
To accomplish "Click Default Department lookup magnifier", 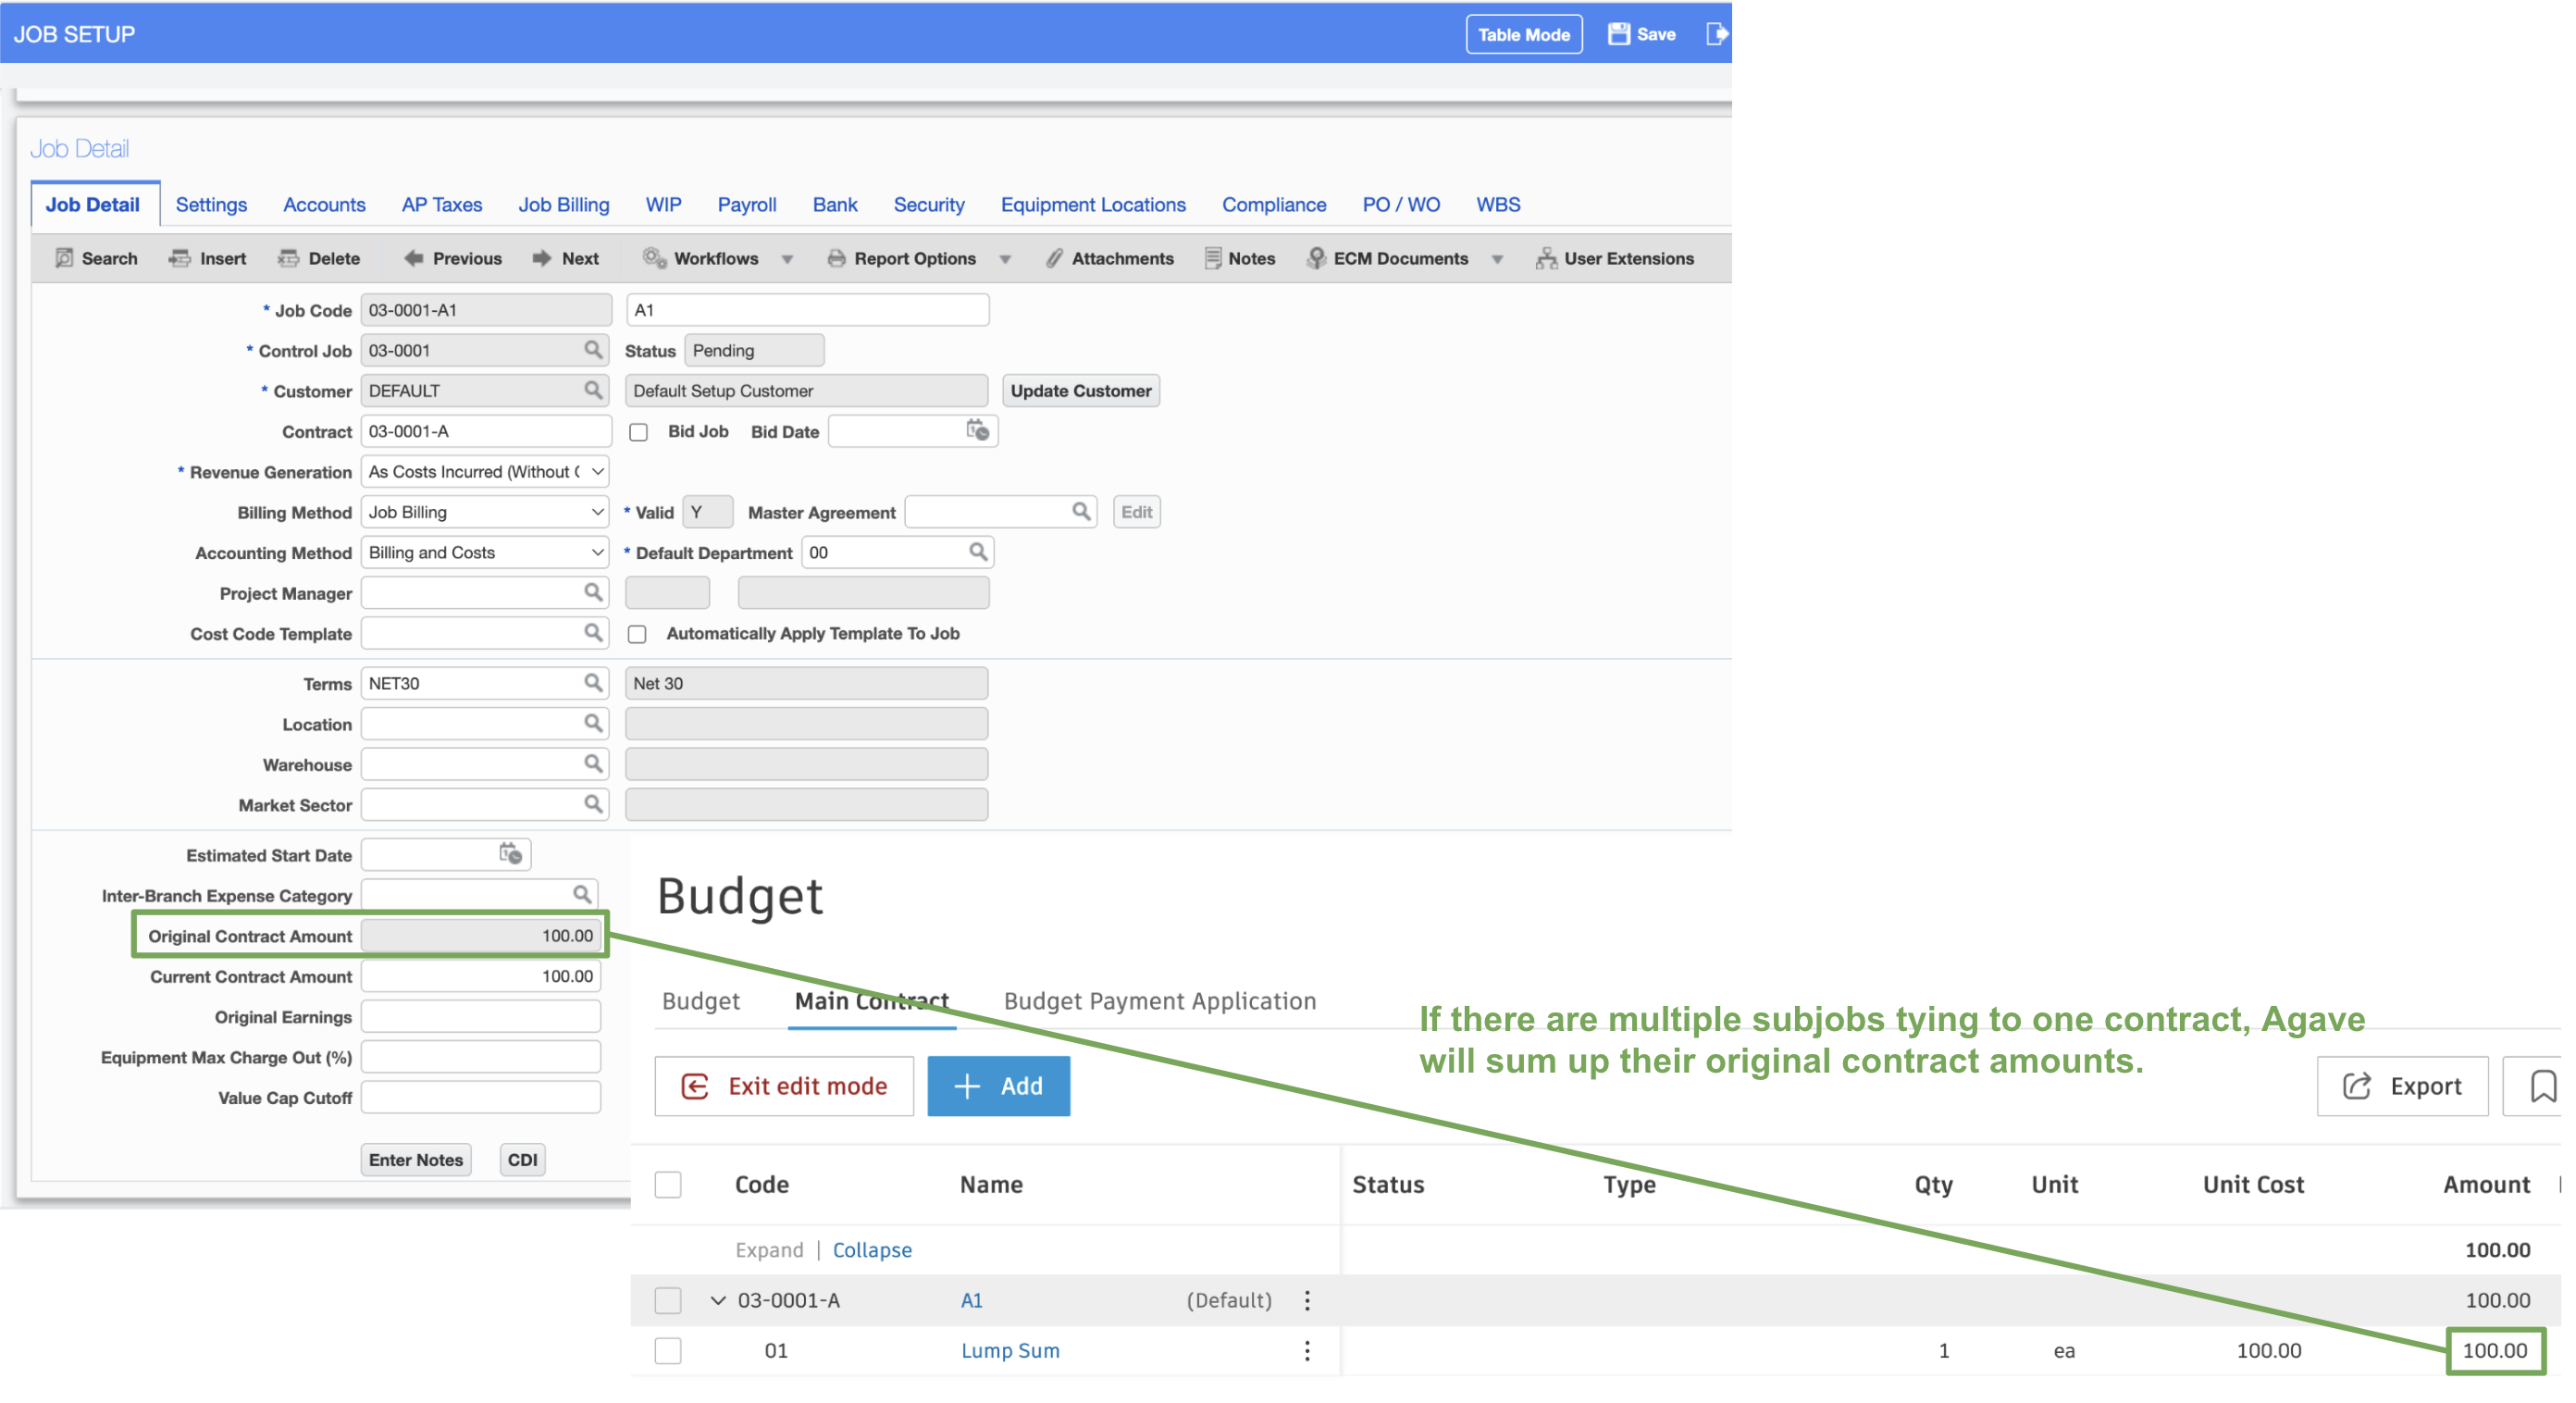I will click(x=978, y=551).
